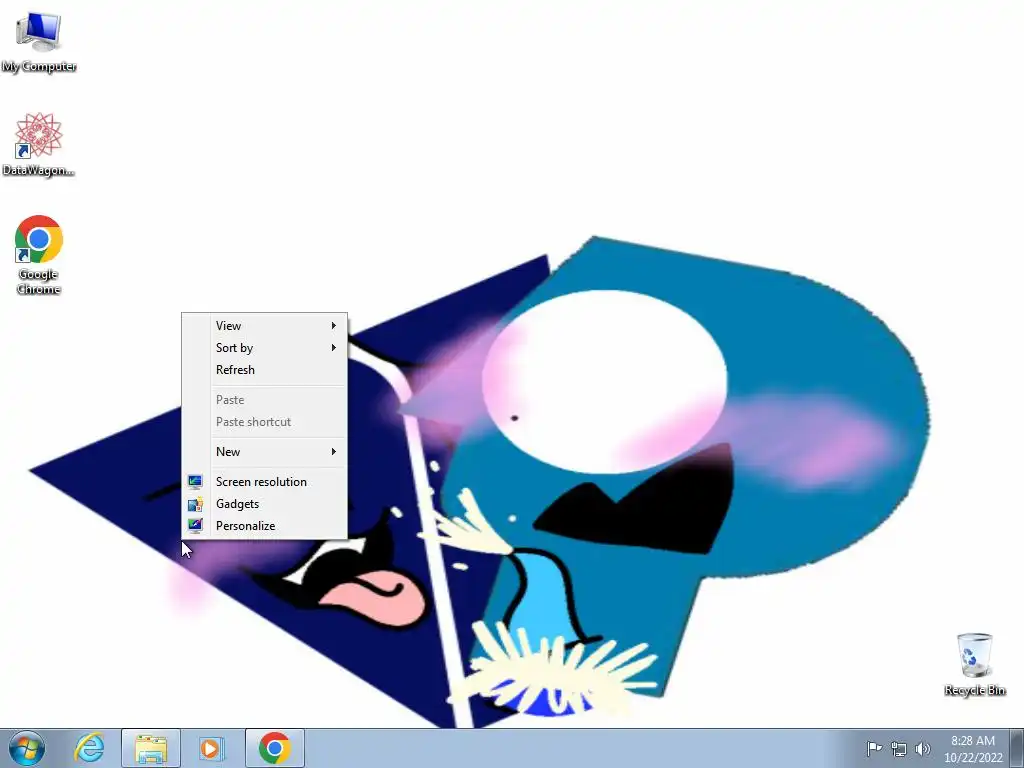This screenshot has width=1024, height=768.
Task: Switch to Google Chrome in the taskbar
Action: [x=275, y=748]
